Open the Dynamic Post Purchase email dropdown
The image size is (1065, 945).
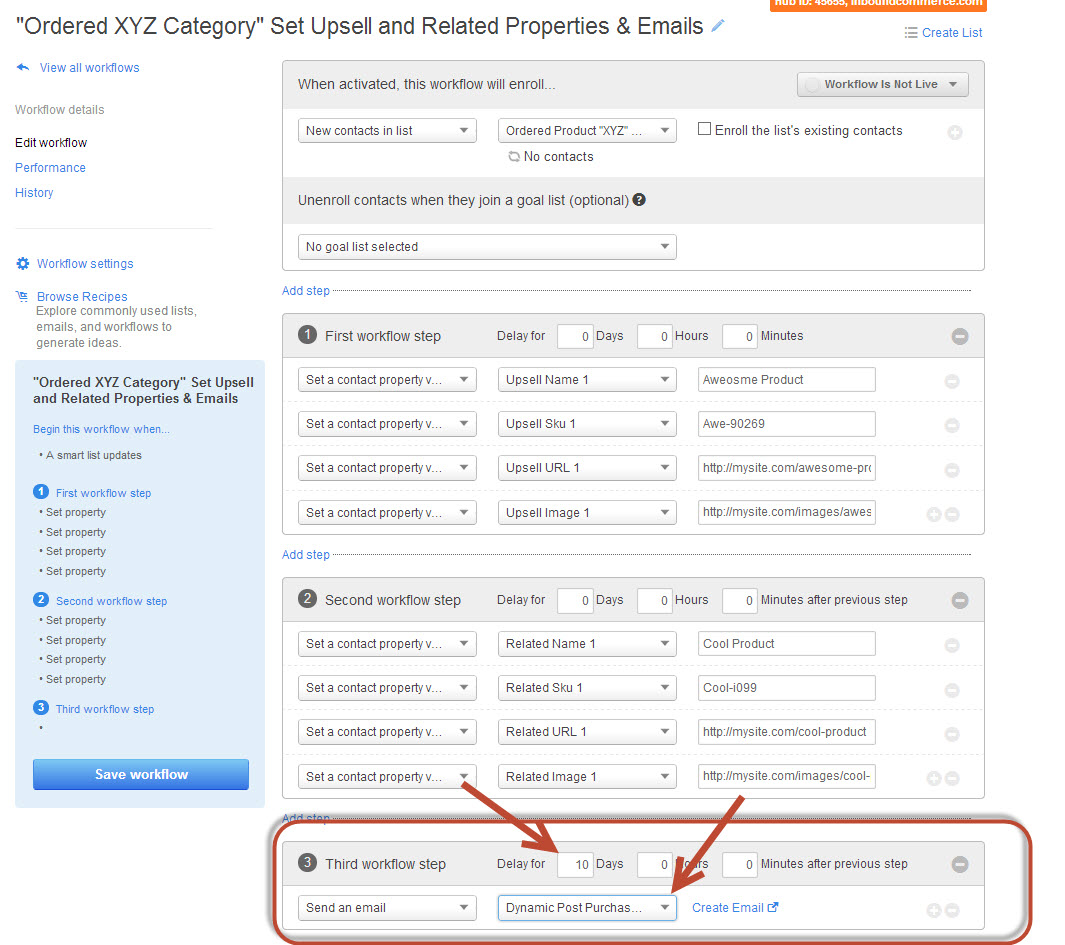click(x=587, y=908)
